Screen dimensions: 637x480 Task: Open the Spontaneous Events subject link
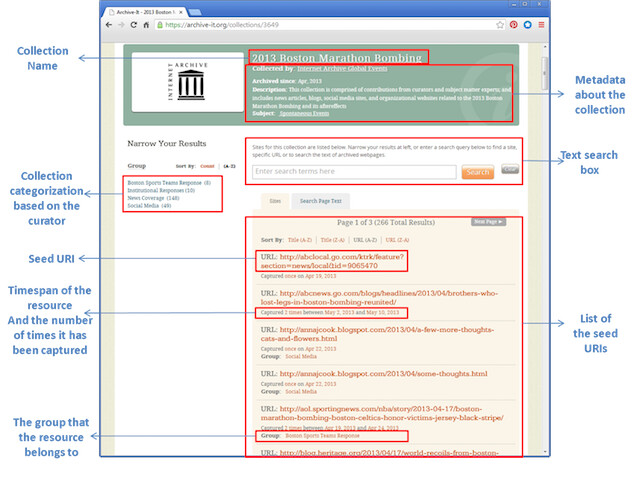304,113
